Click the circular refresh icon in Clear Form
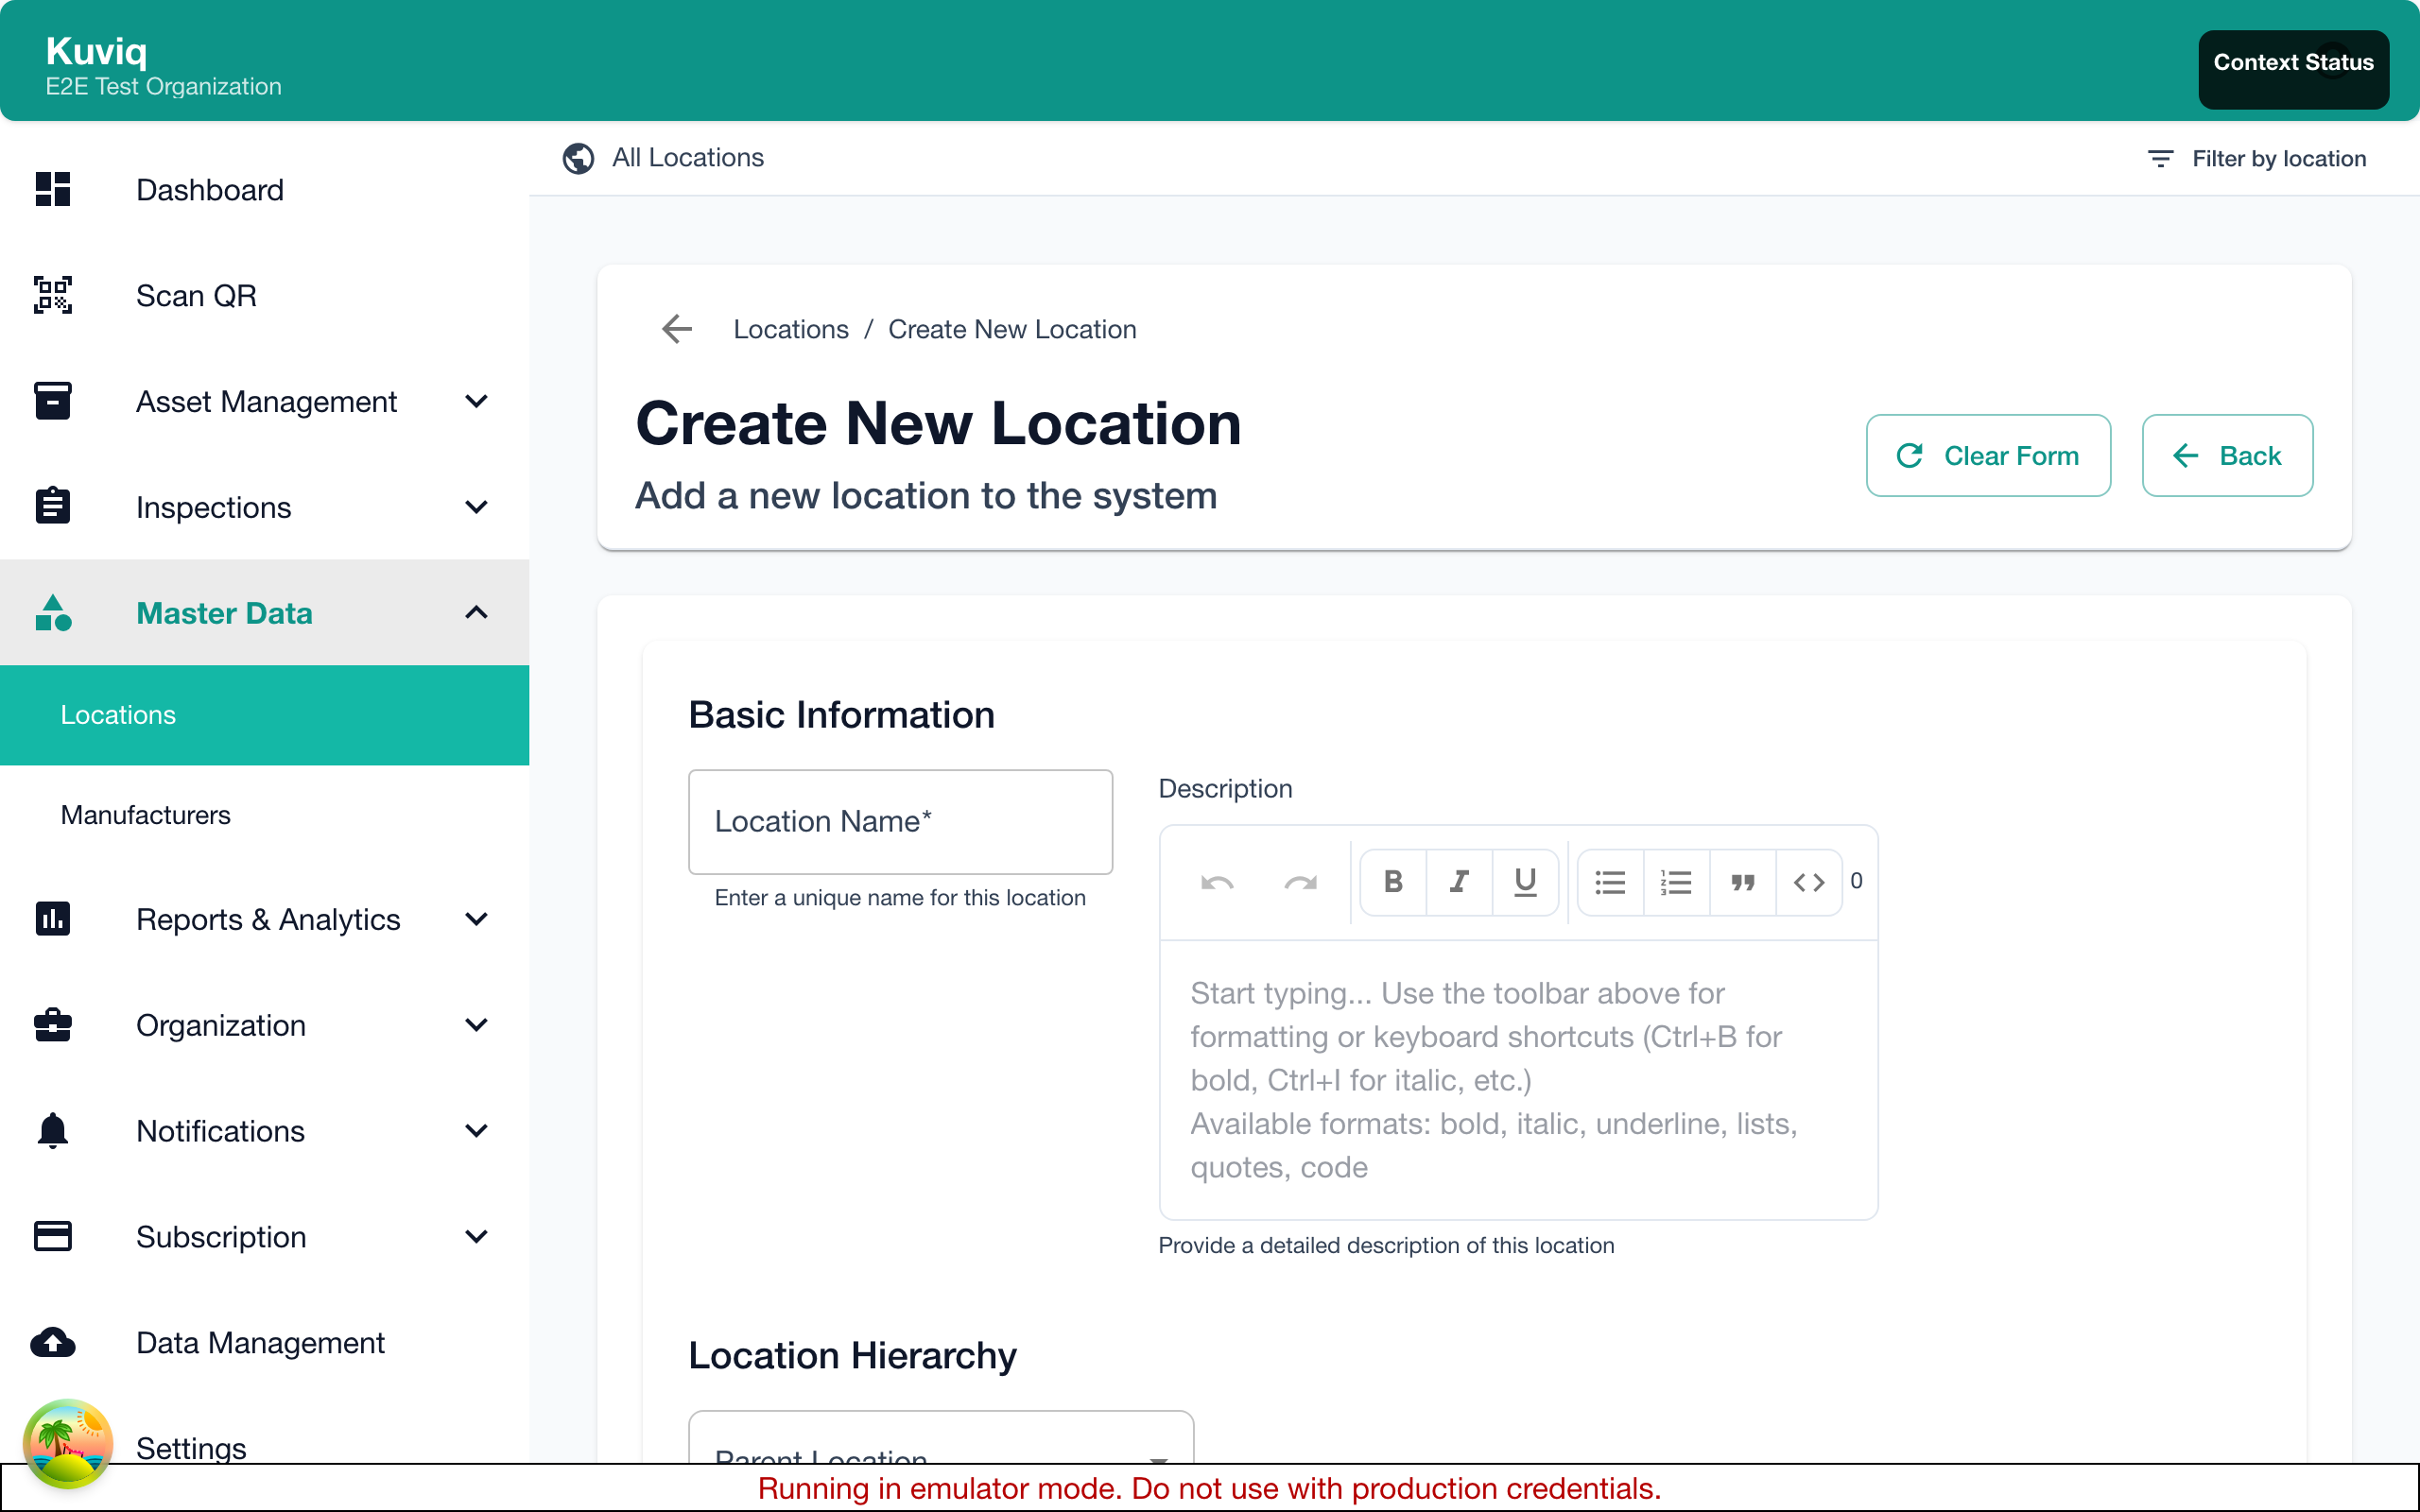 pyautogui.click(x=1910, y=456)
